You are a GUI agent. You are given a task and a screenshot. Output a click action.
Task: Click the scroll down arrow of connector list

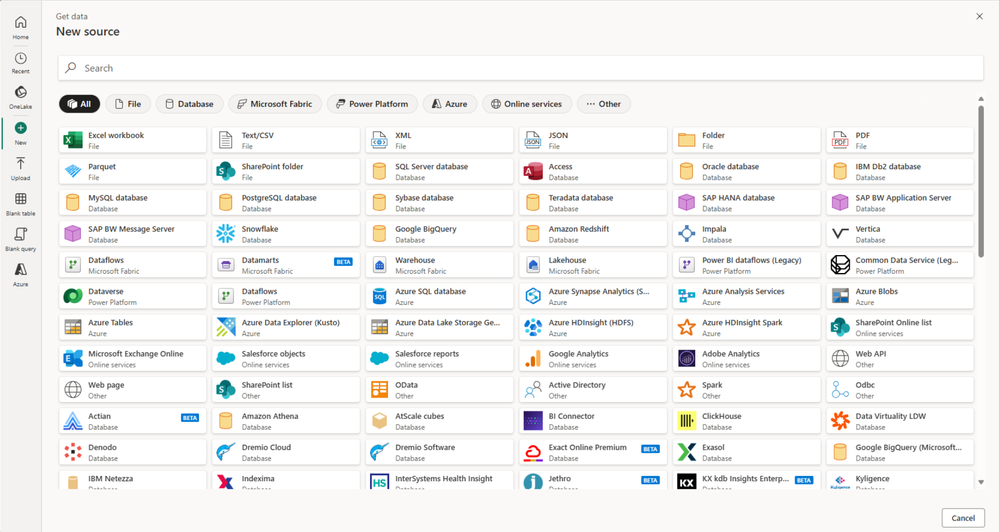click(x=981, y=482)
